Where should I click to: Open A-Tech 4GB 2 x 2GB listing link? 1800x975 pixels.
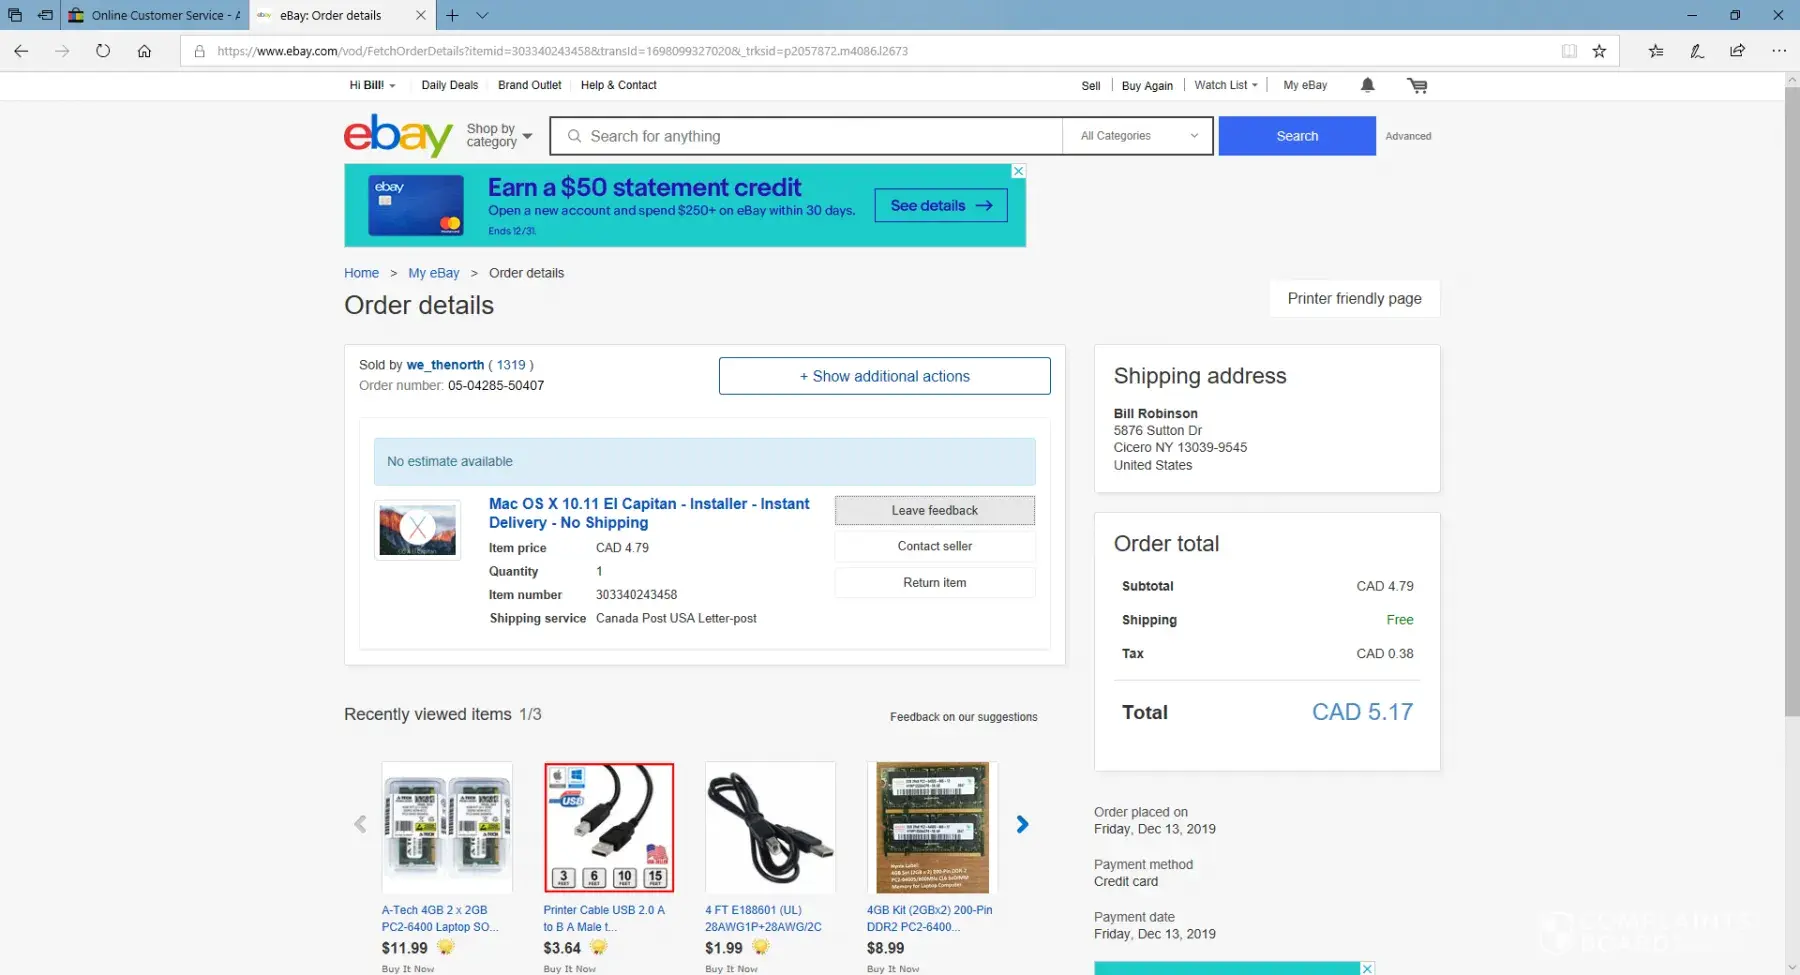pyautogui.click(x=440, y=918)
